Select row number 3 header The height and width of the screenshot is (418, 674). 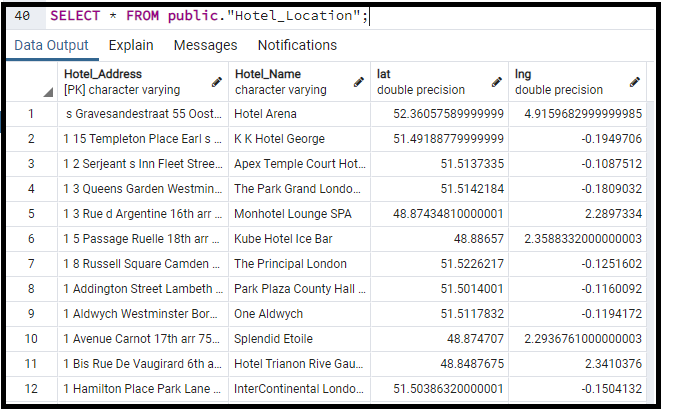pos(31,164)
